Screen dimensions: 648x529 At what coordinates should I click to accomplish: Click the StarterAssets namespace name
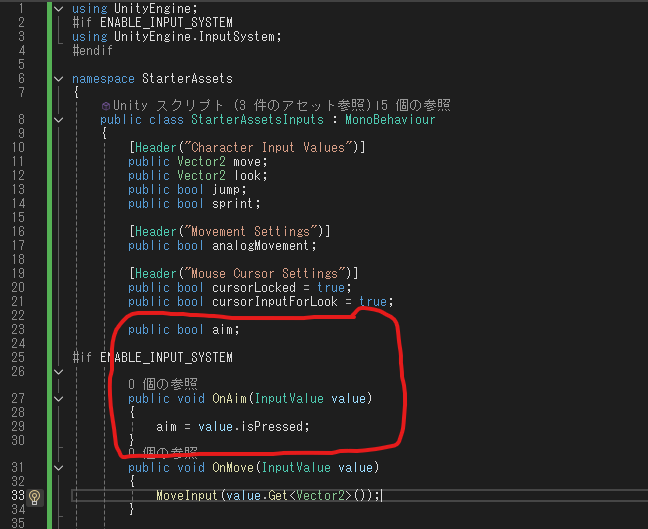pos(187,79)
